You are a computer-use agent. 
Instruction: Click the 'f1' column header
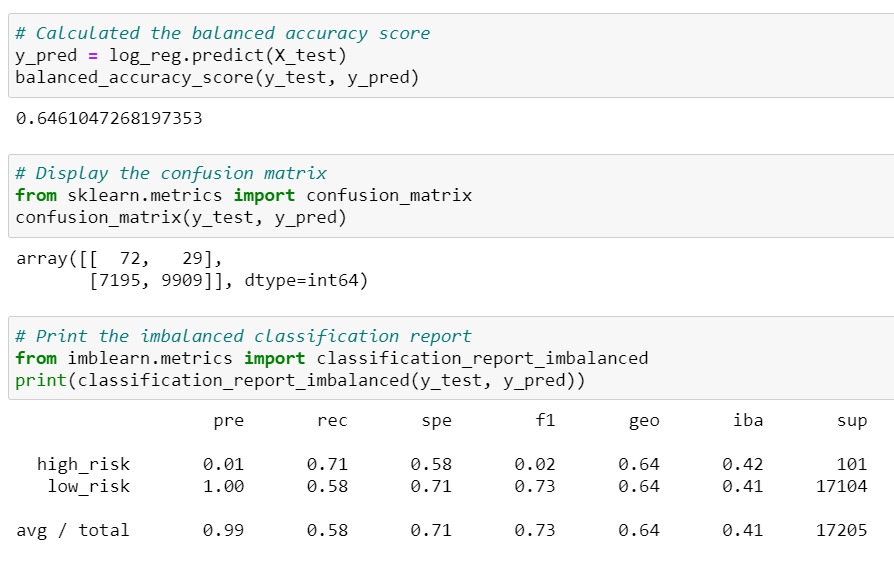[546, 420]
